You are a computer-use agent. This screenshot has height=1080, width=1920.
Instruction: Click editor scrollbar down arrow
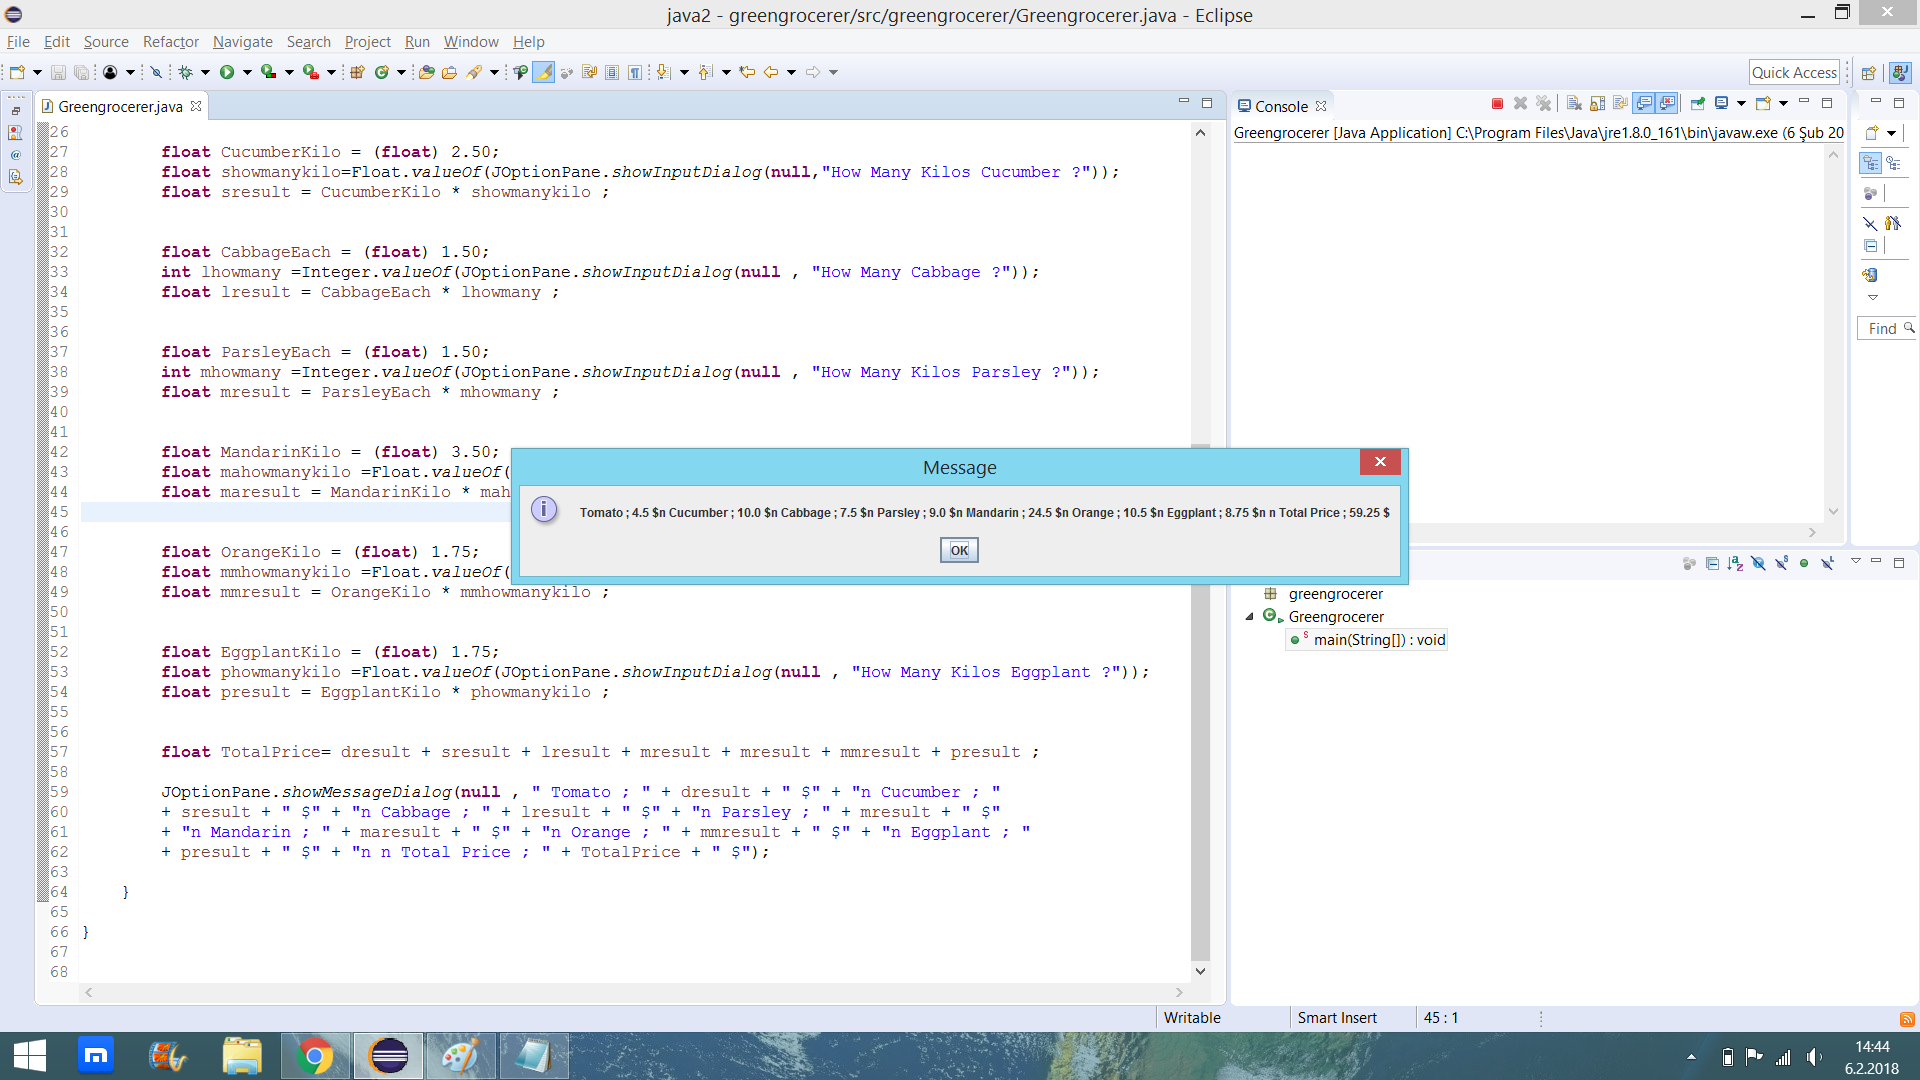coord(1200,971)
